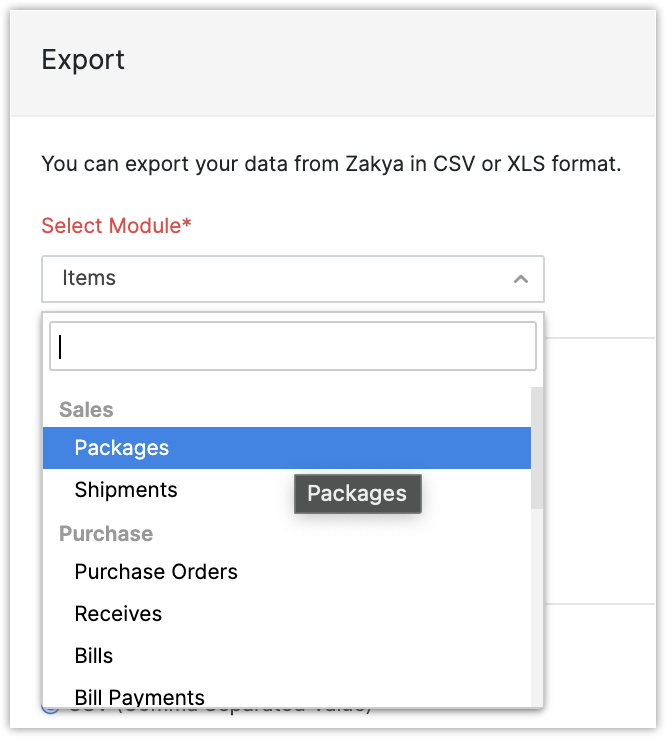Select the Bills module option
The image size is (666, 738).
tap(94, 656)
